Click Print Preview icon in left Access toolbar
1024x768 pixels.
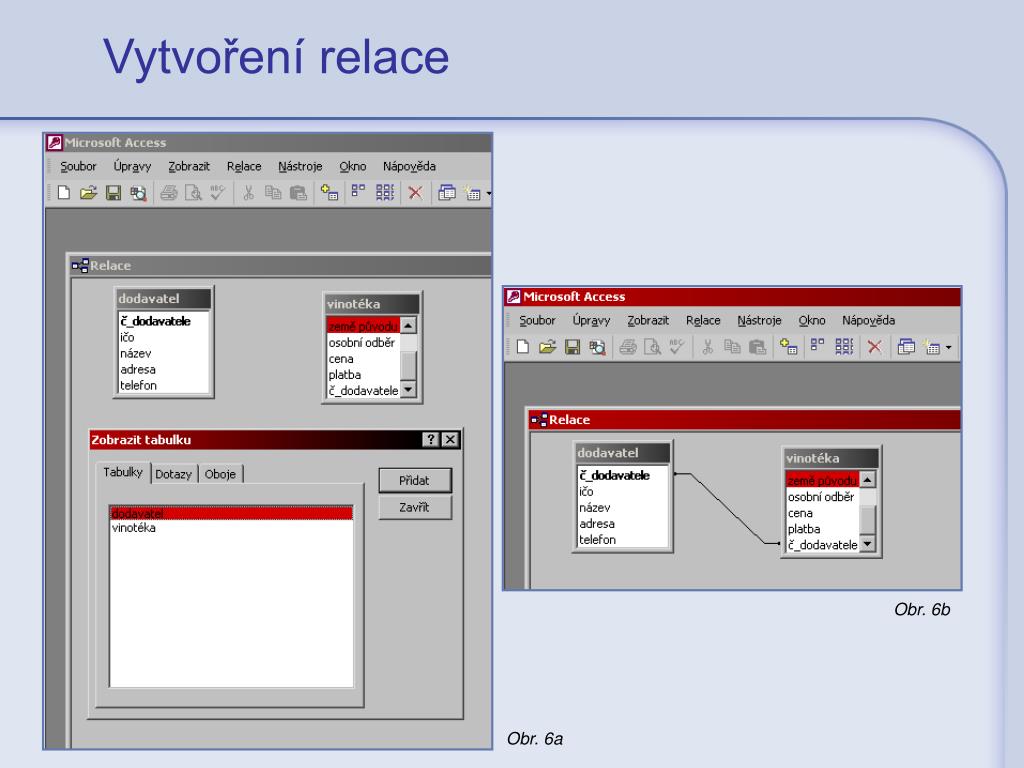(x=193, y=193)
